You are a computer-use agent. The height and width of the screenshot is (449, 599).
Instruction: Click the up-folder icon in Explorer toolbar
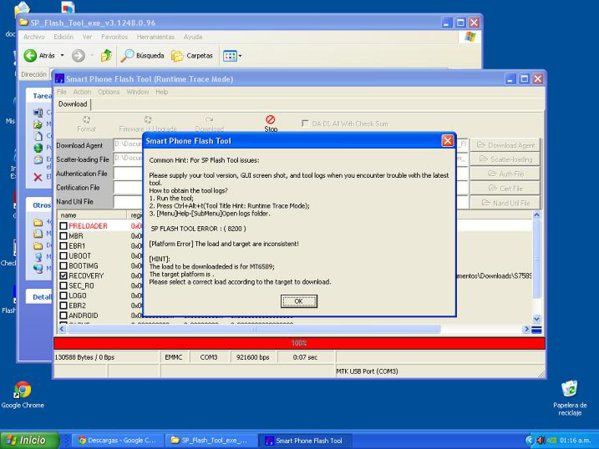[106, 56]
